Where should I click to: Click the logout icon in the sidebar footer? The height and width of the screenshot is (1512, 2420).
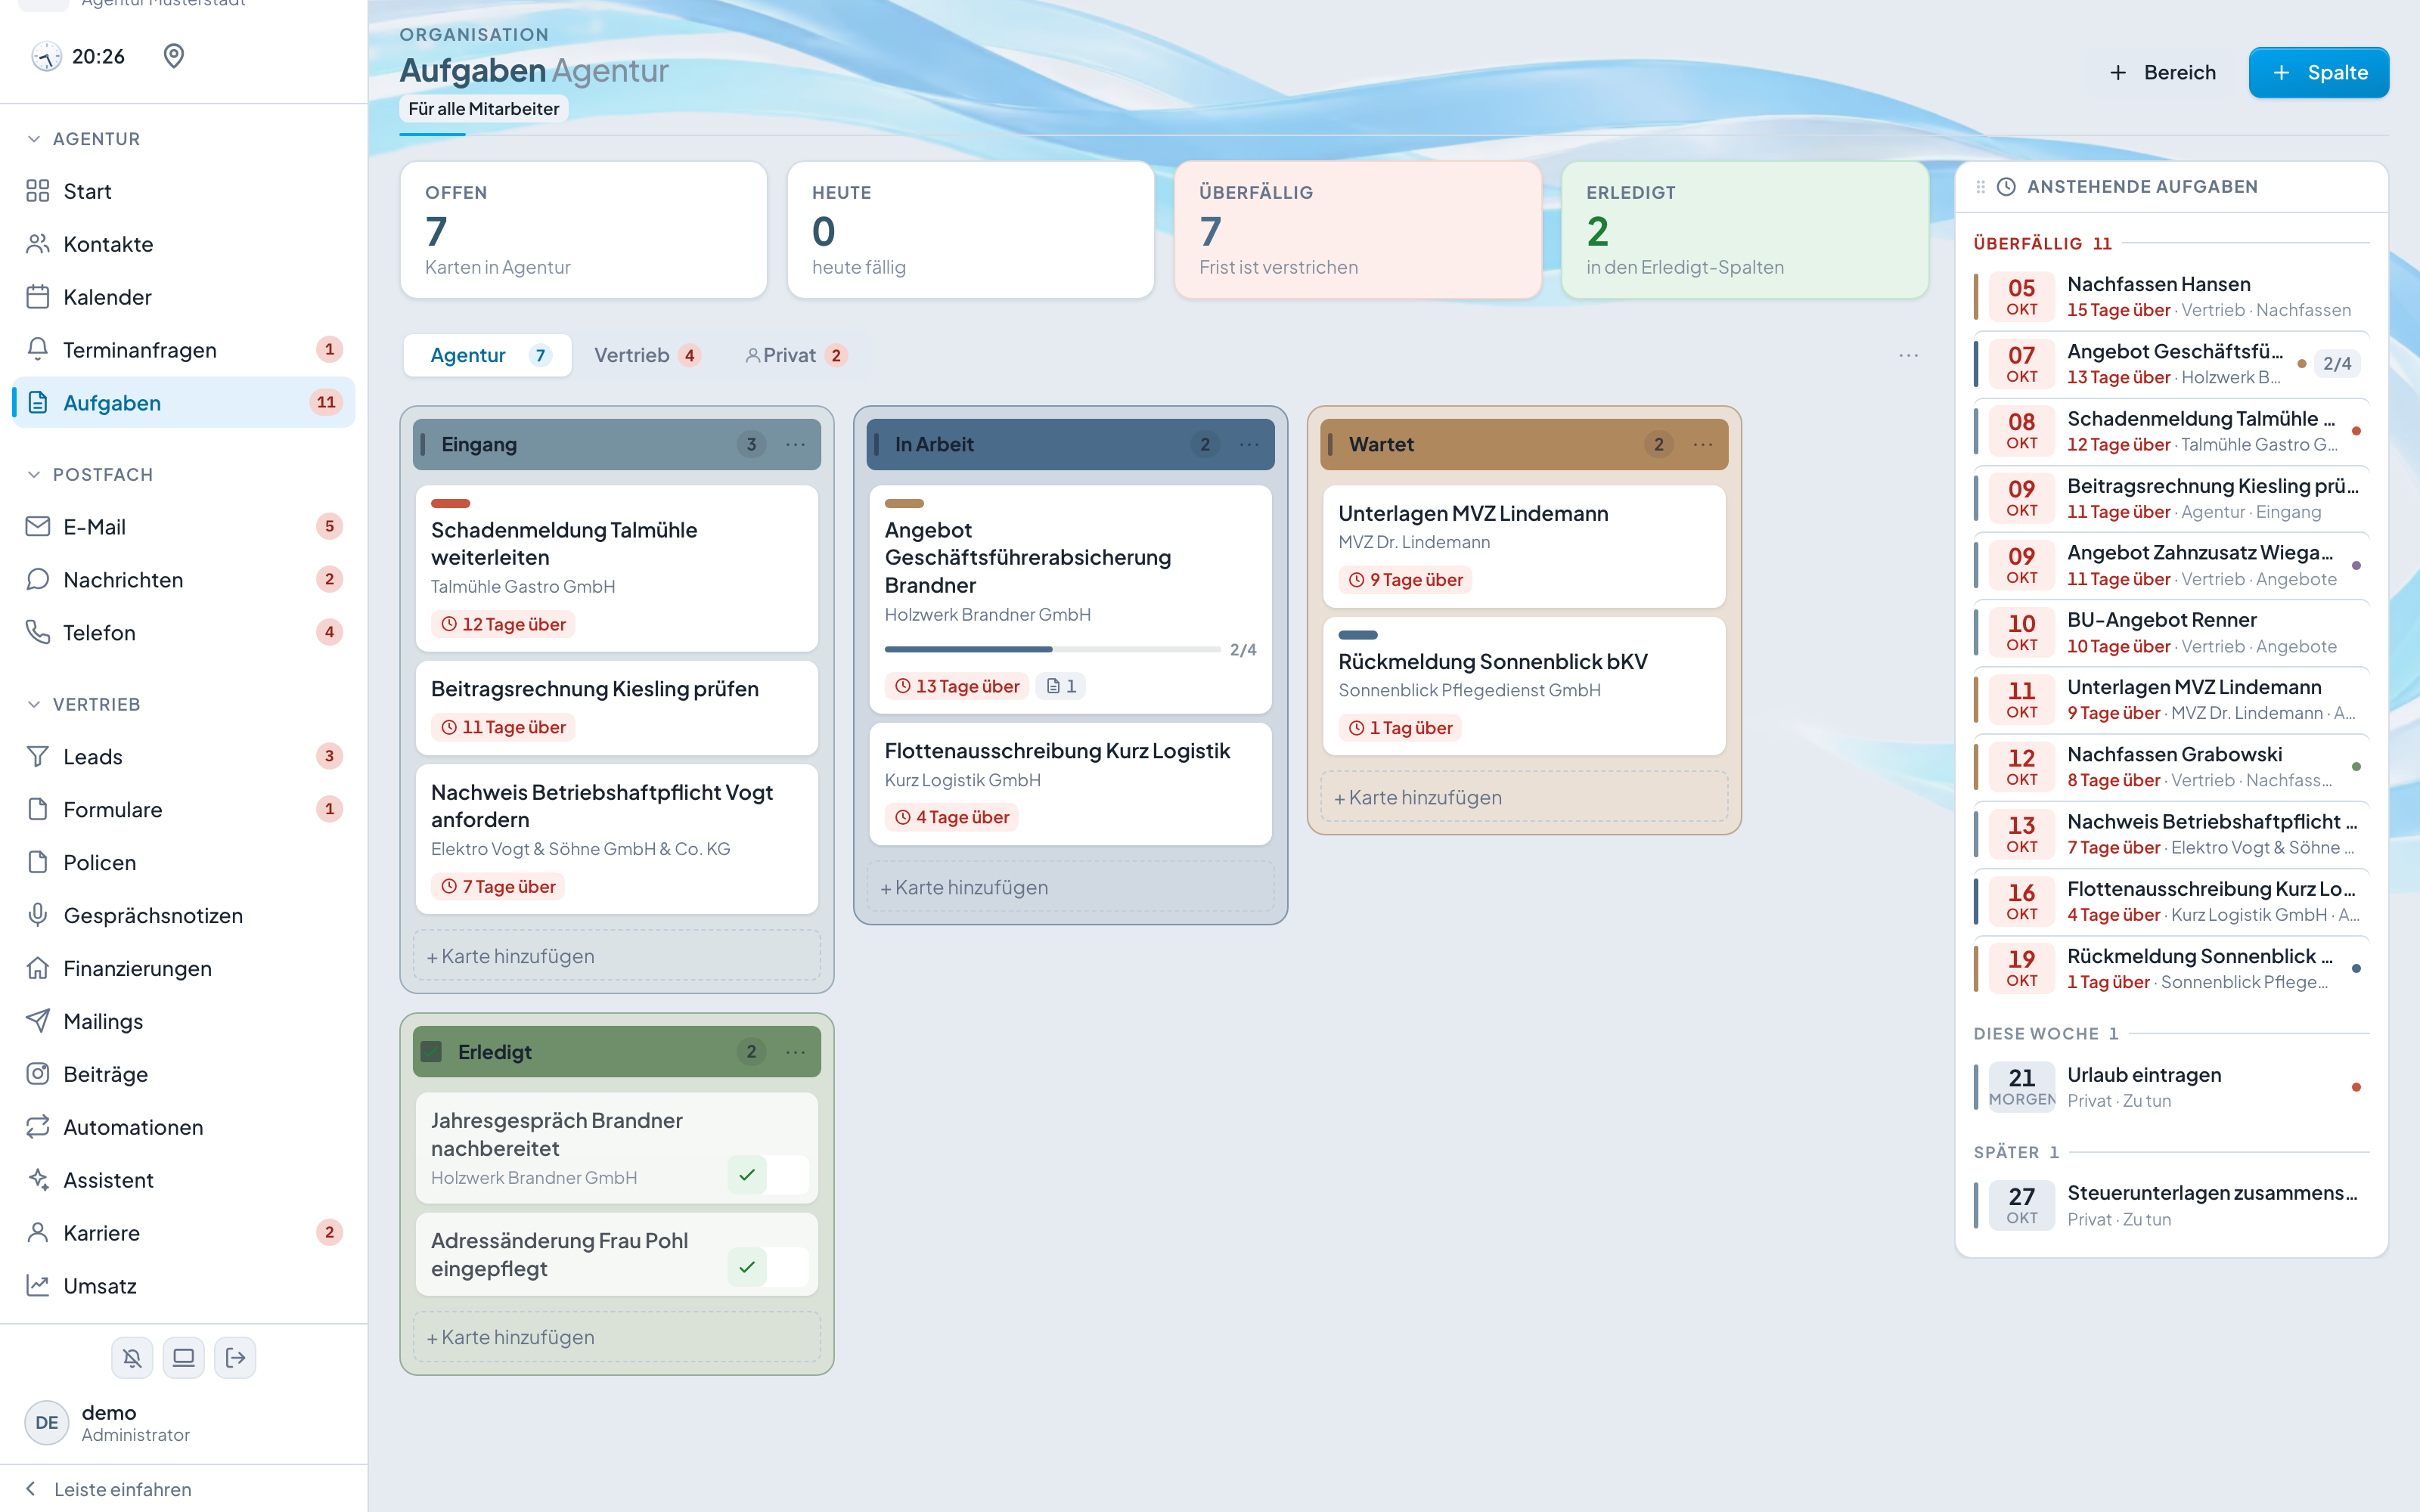click(235, 1357)
